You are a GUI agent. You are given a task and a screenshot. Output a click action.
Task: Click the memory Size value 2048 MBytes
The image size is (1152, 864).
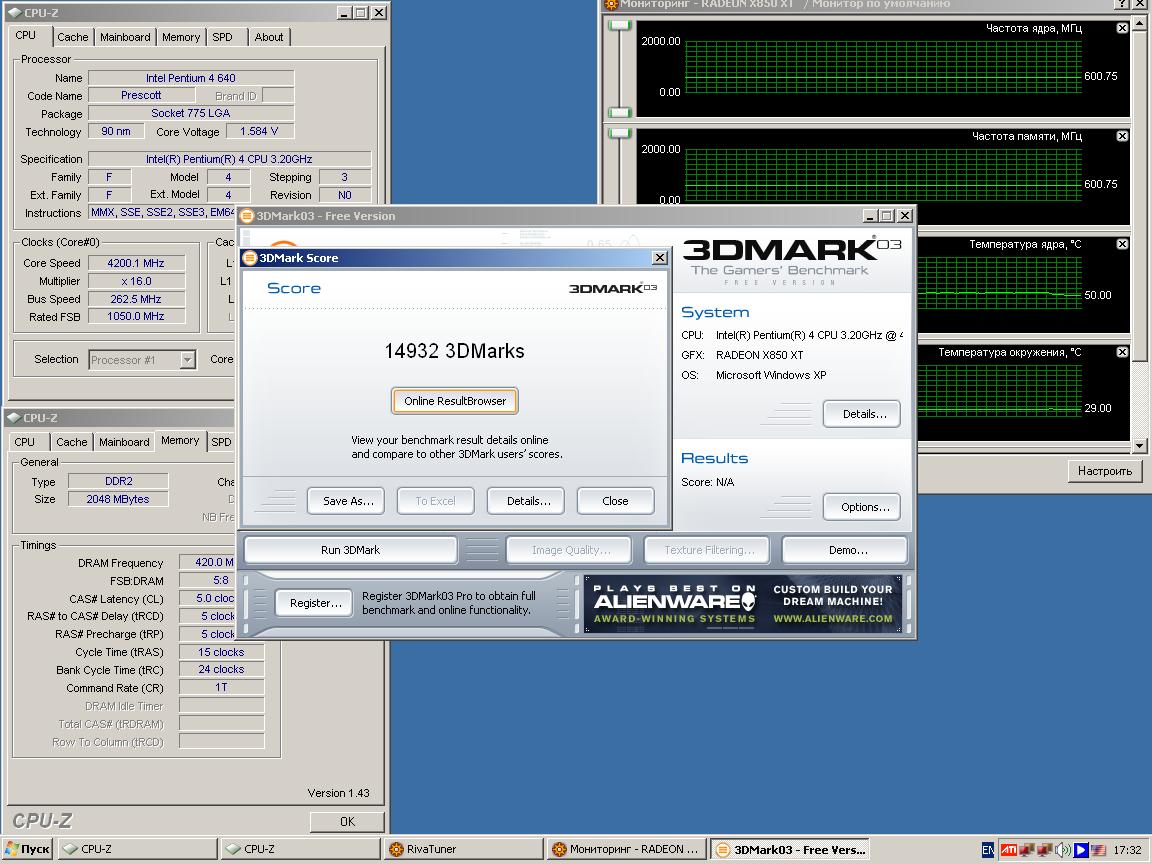[118, 499]
